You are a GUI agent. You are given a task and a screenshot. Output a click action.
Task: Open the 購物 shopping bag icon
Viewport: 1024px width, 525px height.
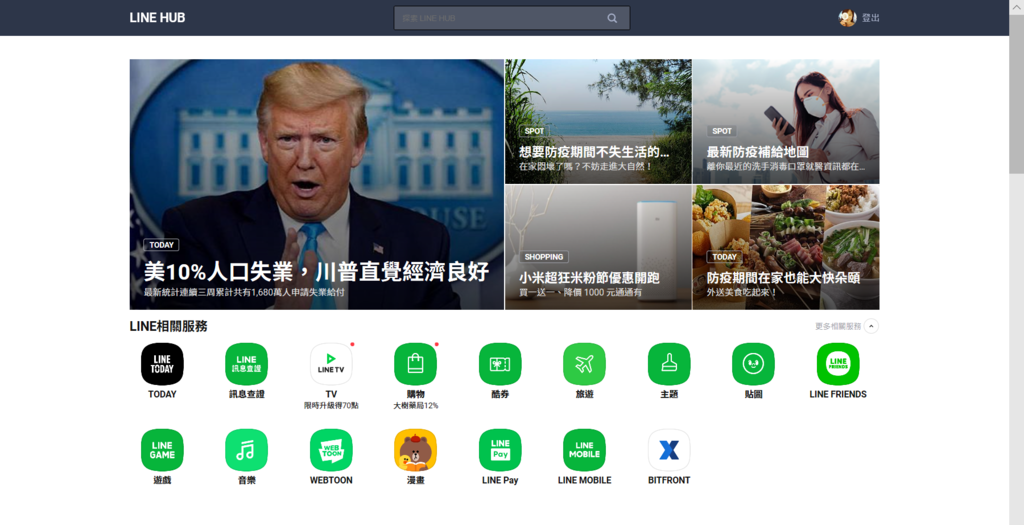point(415,364)
